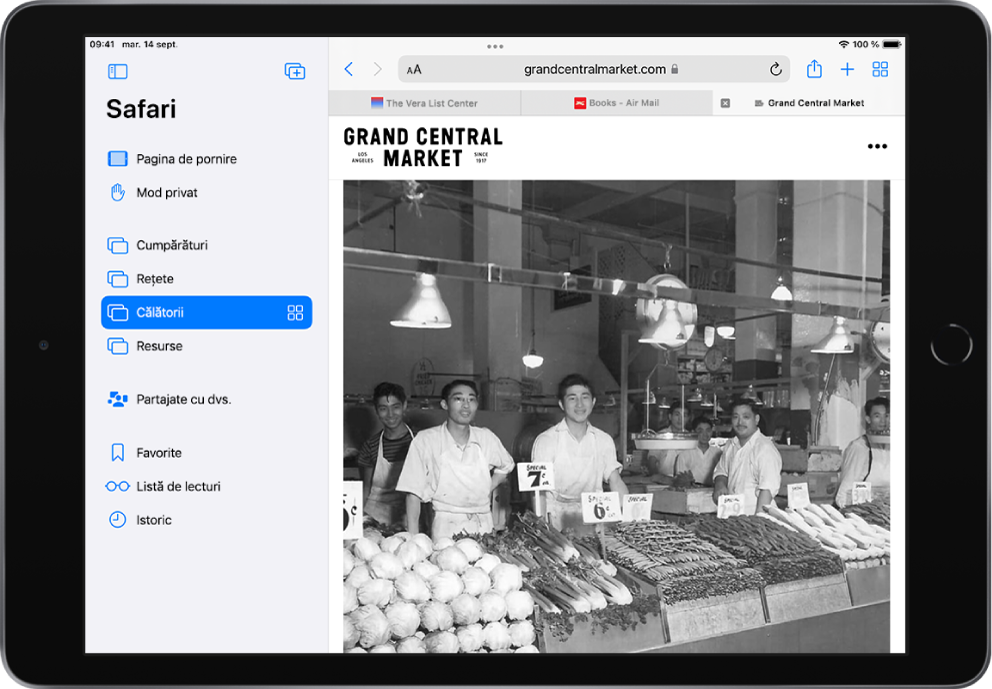Tap the multitasking dots at top

(x=495, y=46)
